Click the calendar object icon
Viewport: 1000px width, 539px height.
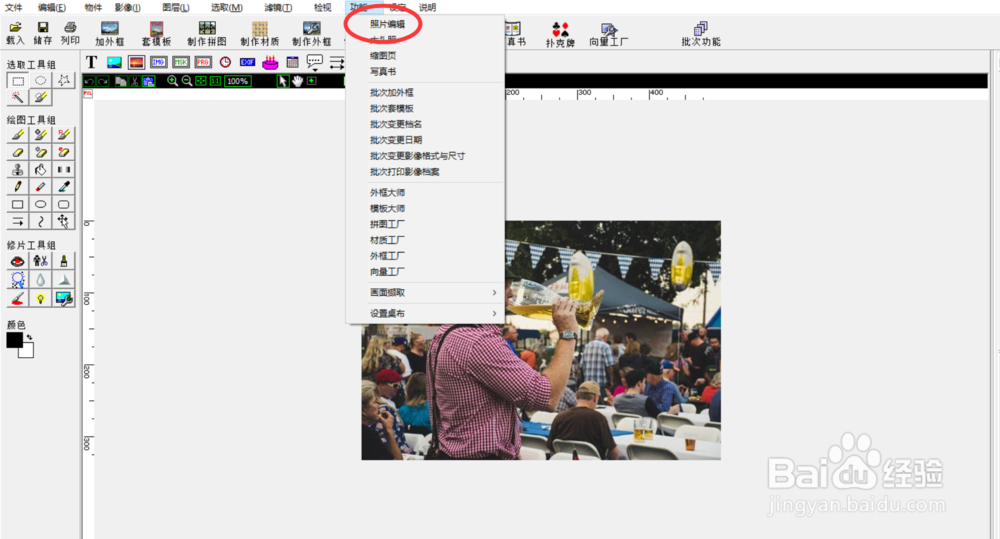tap(292, 63)
